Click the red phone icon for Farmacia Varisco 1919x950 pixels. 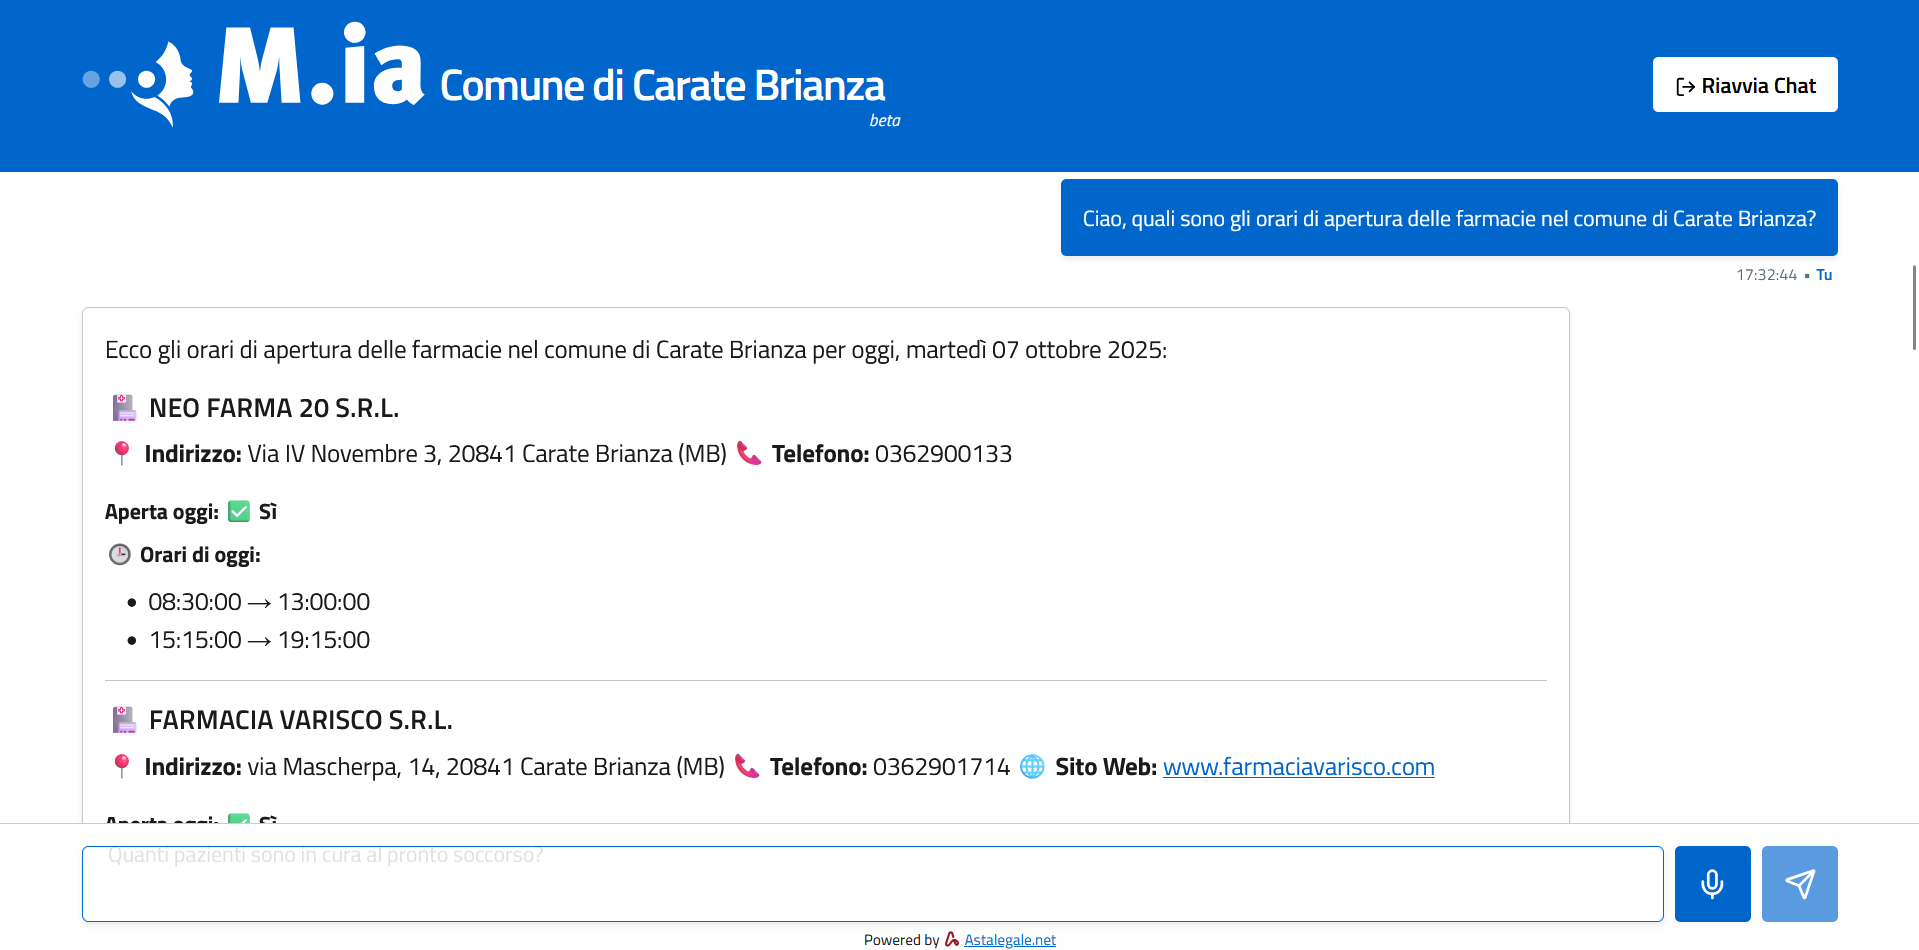747,767
